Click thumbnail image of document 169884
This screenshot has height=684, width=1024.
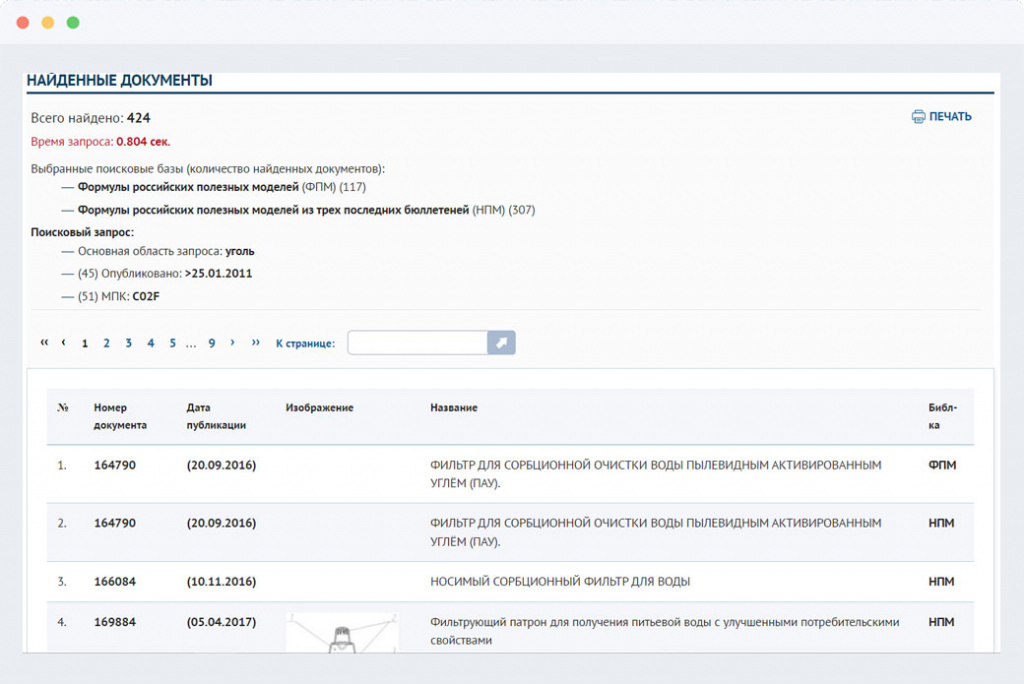342,634
